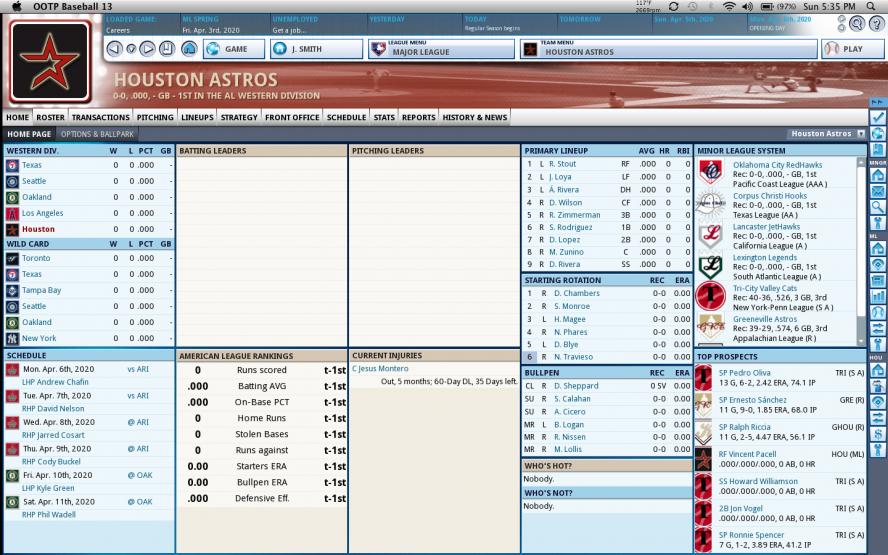Open the LINEUPS tab
This screenshot has height=555, width=888.
pos(197,117)
